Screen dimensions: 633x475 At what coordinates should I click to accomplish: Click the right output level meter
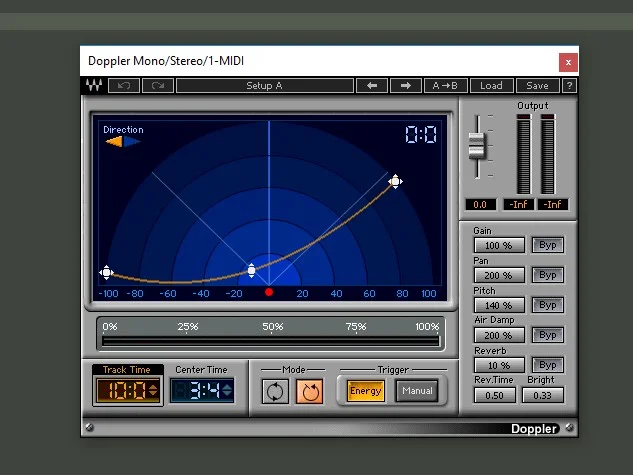[x=548, y=154]
